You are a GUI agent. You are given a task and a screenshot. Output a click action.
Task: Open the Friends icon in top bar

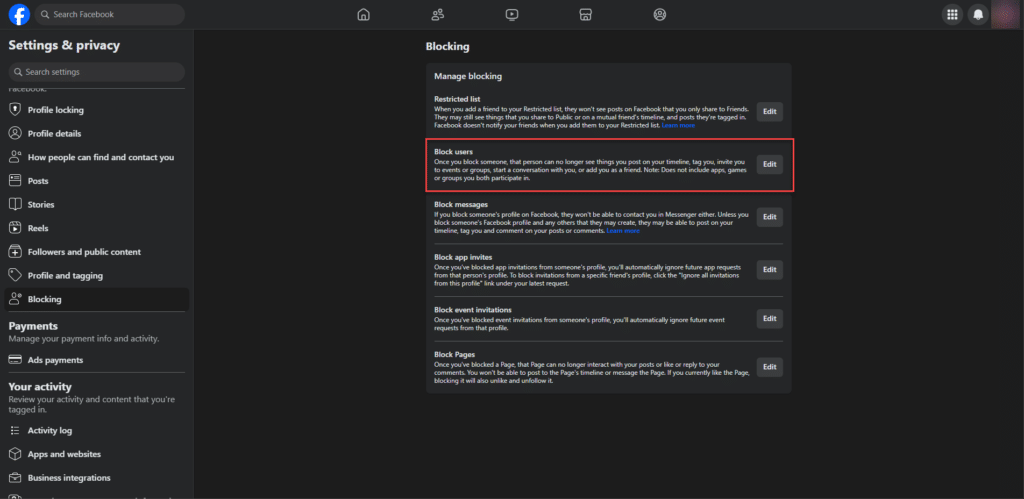click(x=438, y=14)
